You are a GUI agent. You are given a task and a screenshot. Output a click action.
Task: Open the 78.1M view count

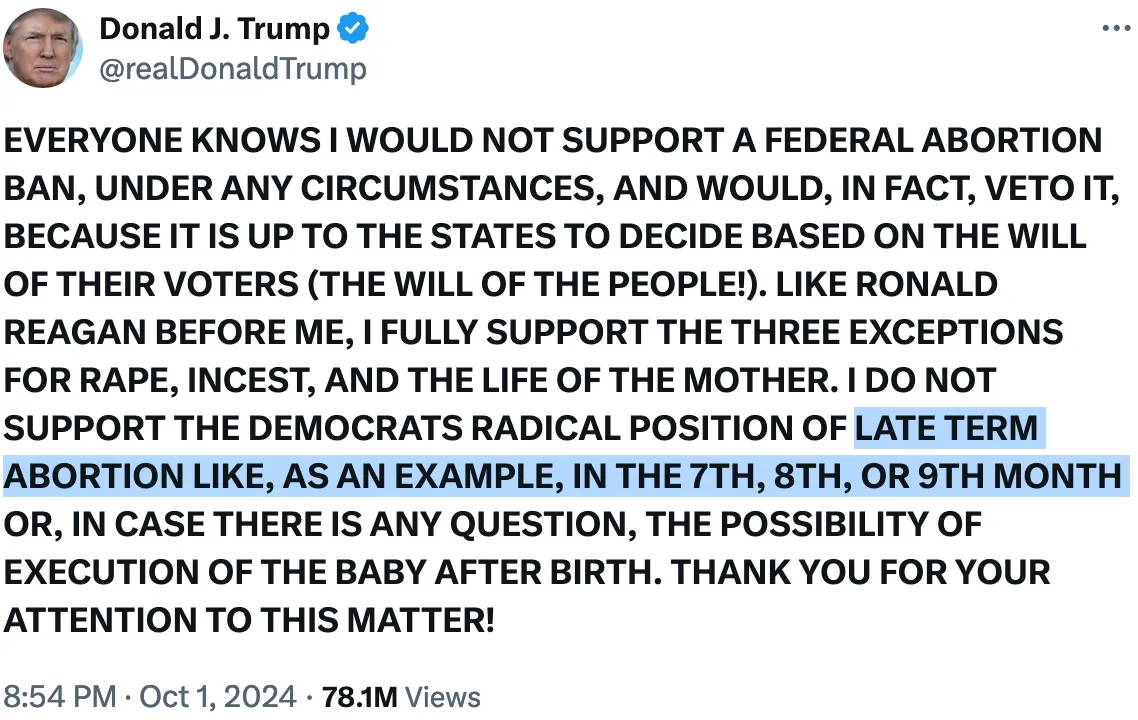(x=362, y=696)
